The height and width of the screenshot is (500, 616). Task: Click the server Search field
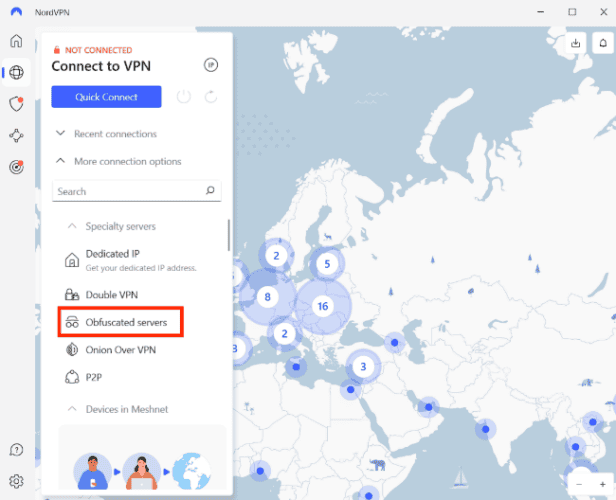(x=137, y=191)
